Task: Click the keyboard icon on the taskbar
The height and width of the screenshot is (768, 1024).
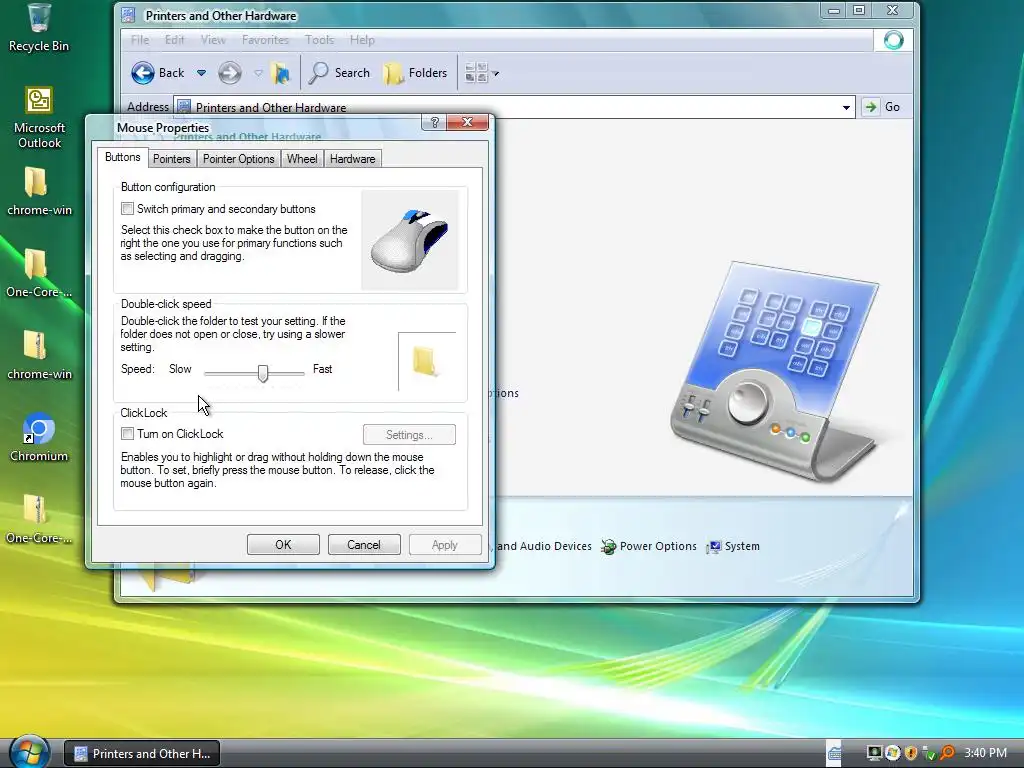Action: coord(835,753)
